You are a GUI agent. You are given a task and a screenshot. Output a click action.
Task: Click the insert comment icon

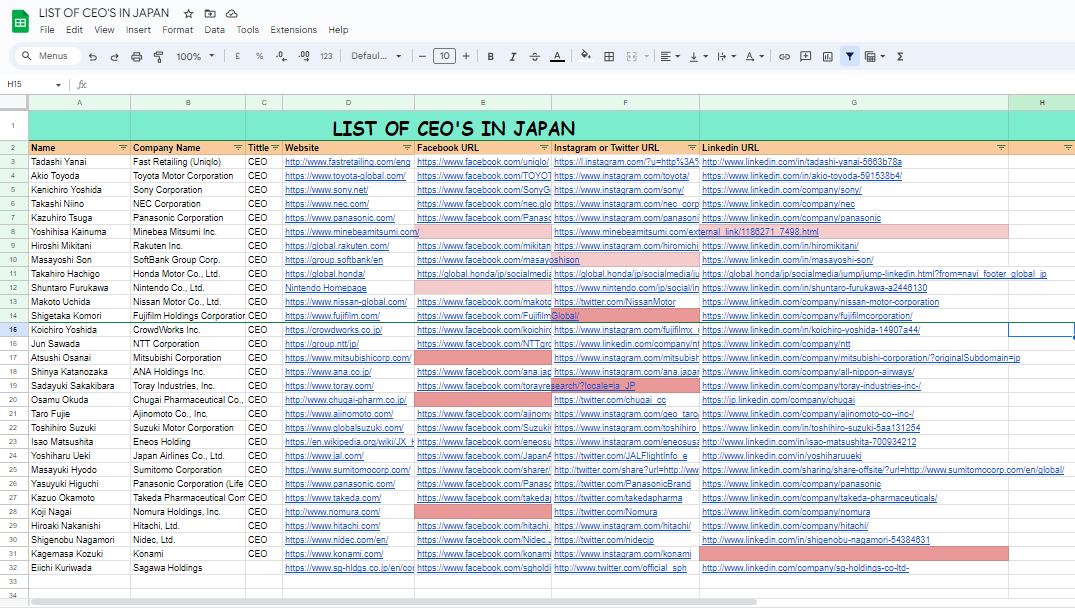point(806,56)
